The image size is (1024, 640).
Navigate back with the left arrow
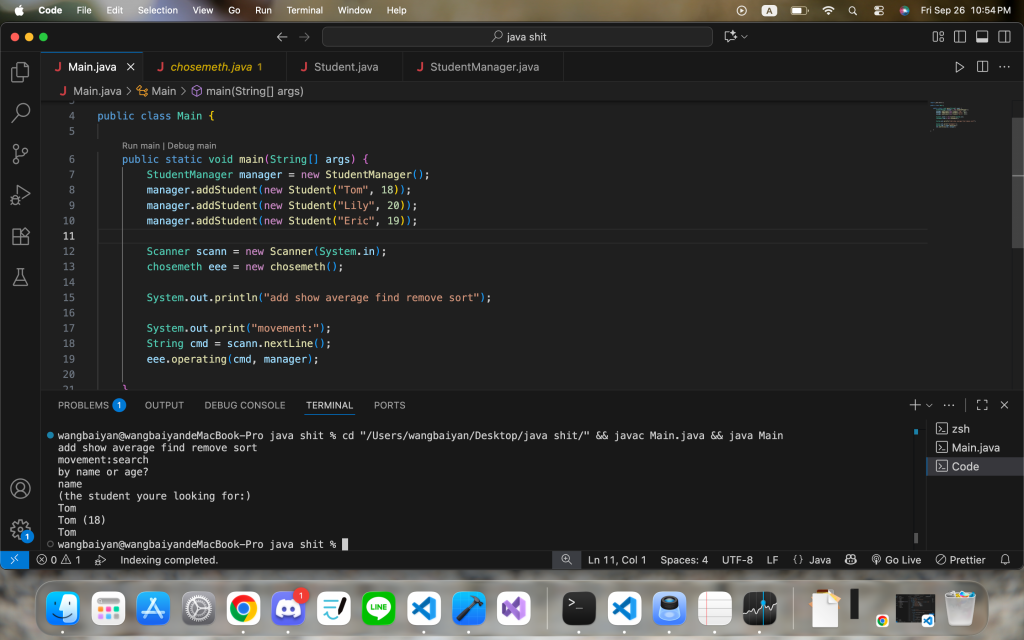[x=282, y=37]
